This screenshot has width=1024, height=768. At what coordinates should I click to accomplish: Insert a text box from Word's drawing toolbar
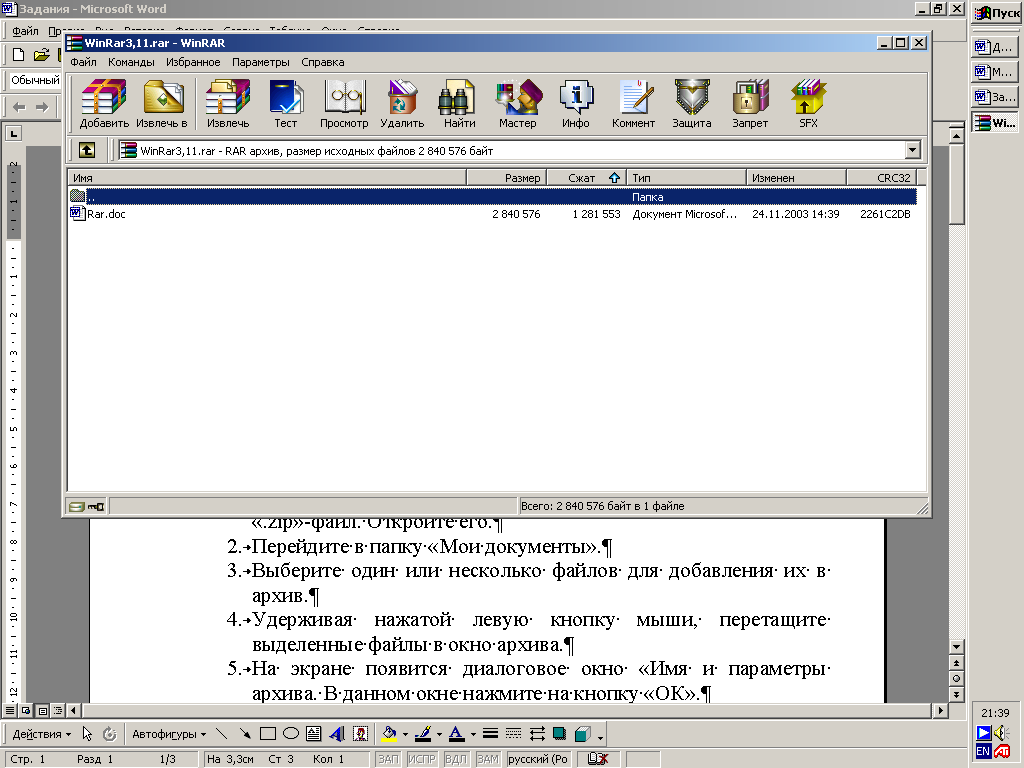coord(313,734)
